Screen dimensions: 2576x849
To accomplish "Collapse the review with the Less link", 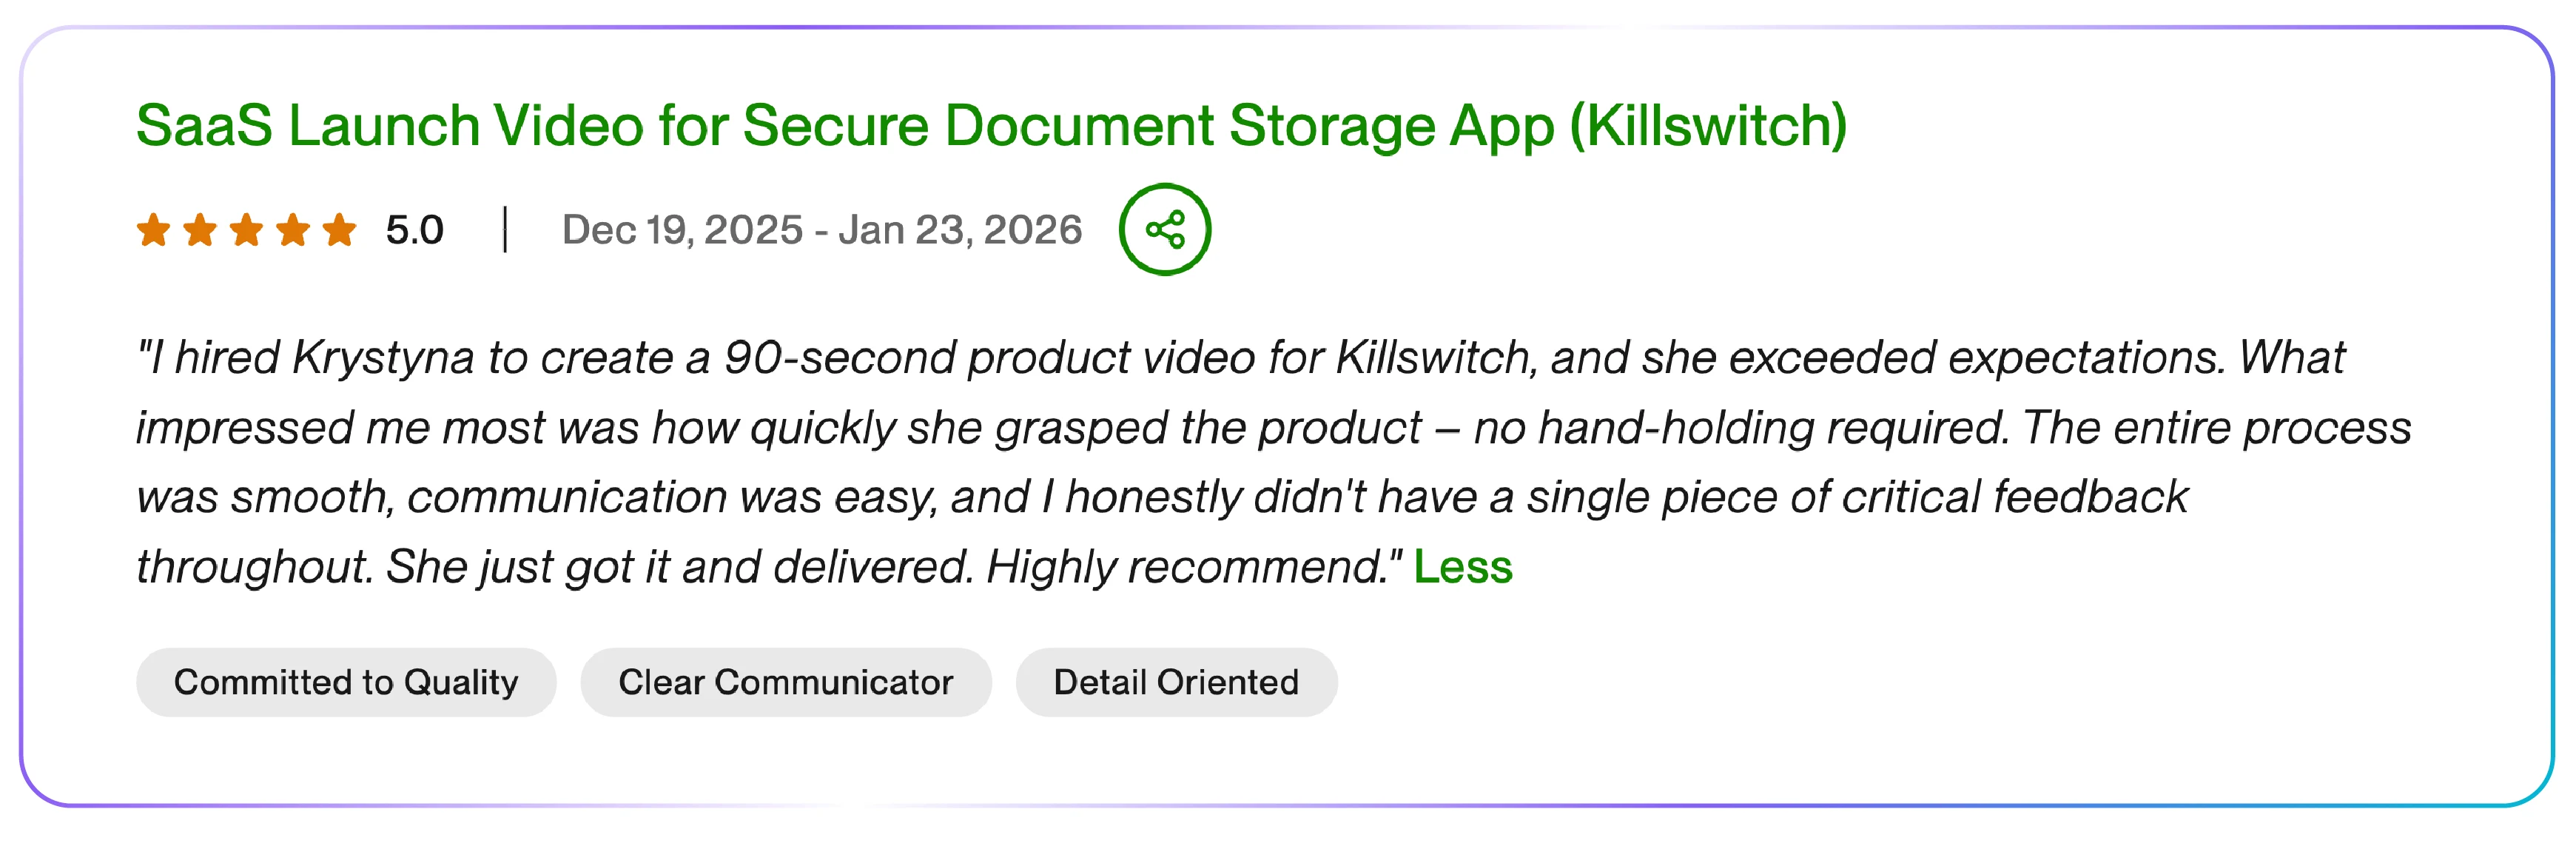I will (x=1462, y=567).
